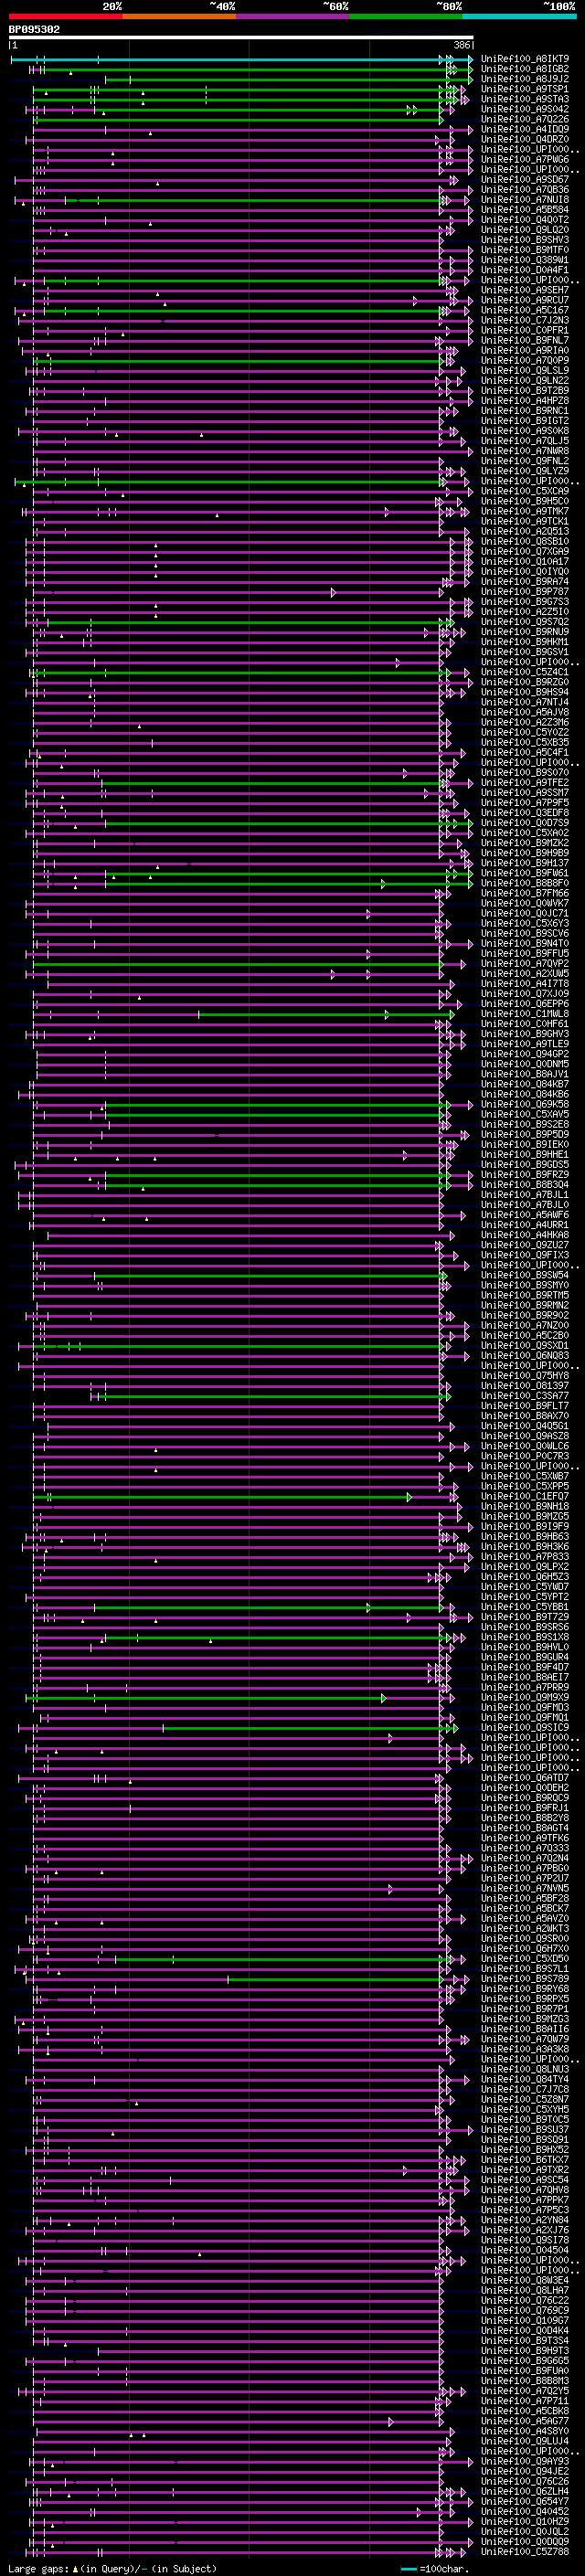This screenshot has height=2576, width=585.
Task: Select the UniRef100_Q0DQQ9 label
Action: click(525, 2541)
